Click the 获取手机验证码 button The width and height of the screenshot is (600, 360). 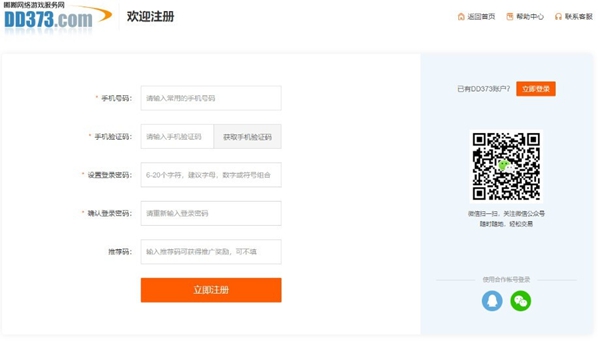[248, 137]
